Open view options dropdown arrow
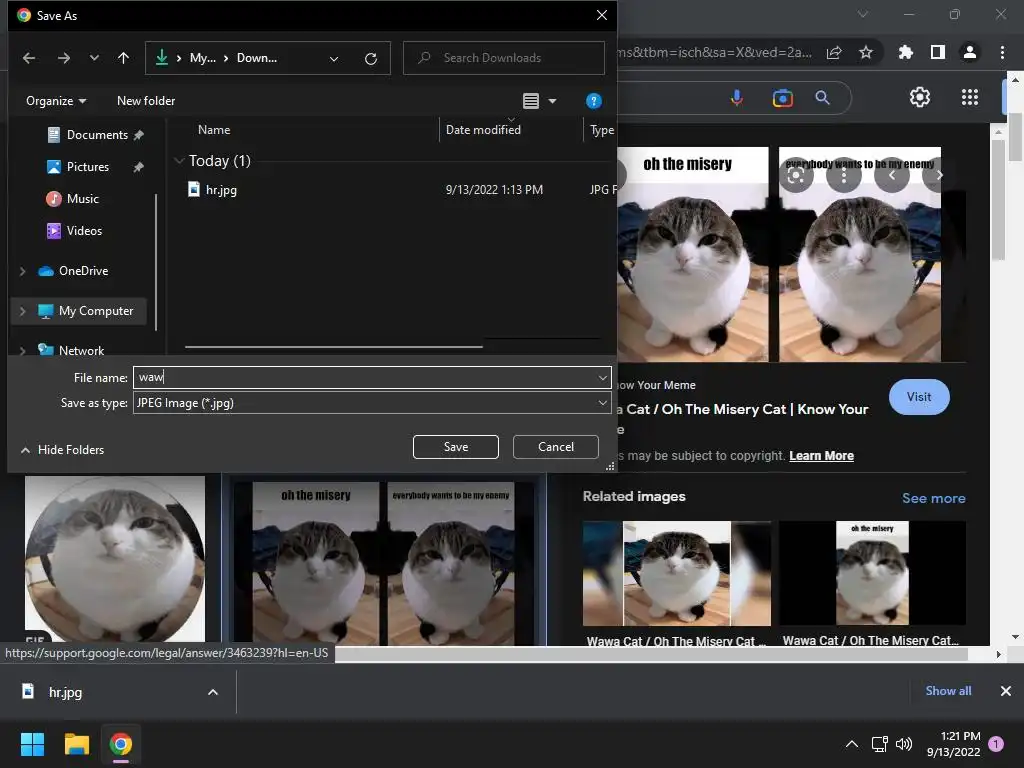Screen dimensions: 1024x768 [x=552, y=101]
